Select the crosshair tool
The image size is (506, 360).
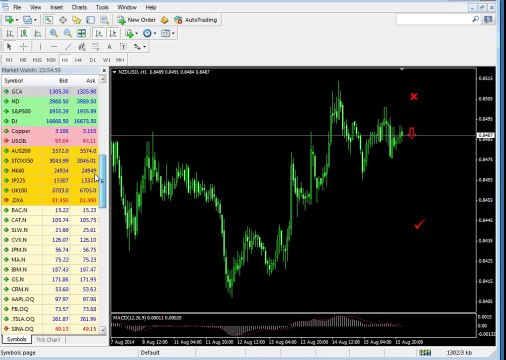23,47
